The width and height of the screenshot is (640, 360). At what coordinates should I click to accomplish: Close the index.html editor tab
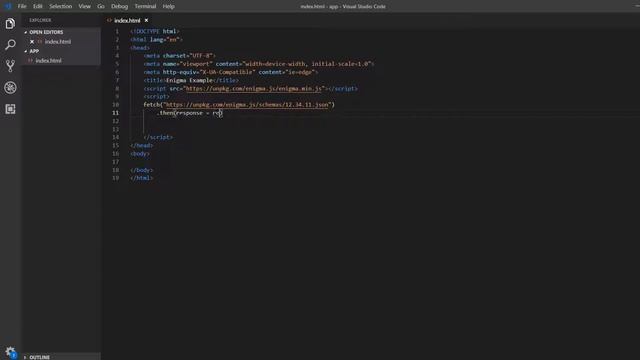(x=147, y=20)
